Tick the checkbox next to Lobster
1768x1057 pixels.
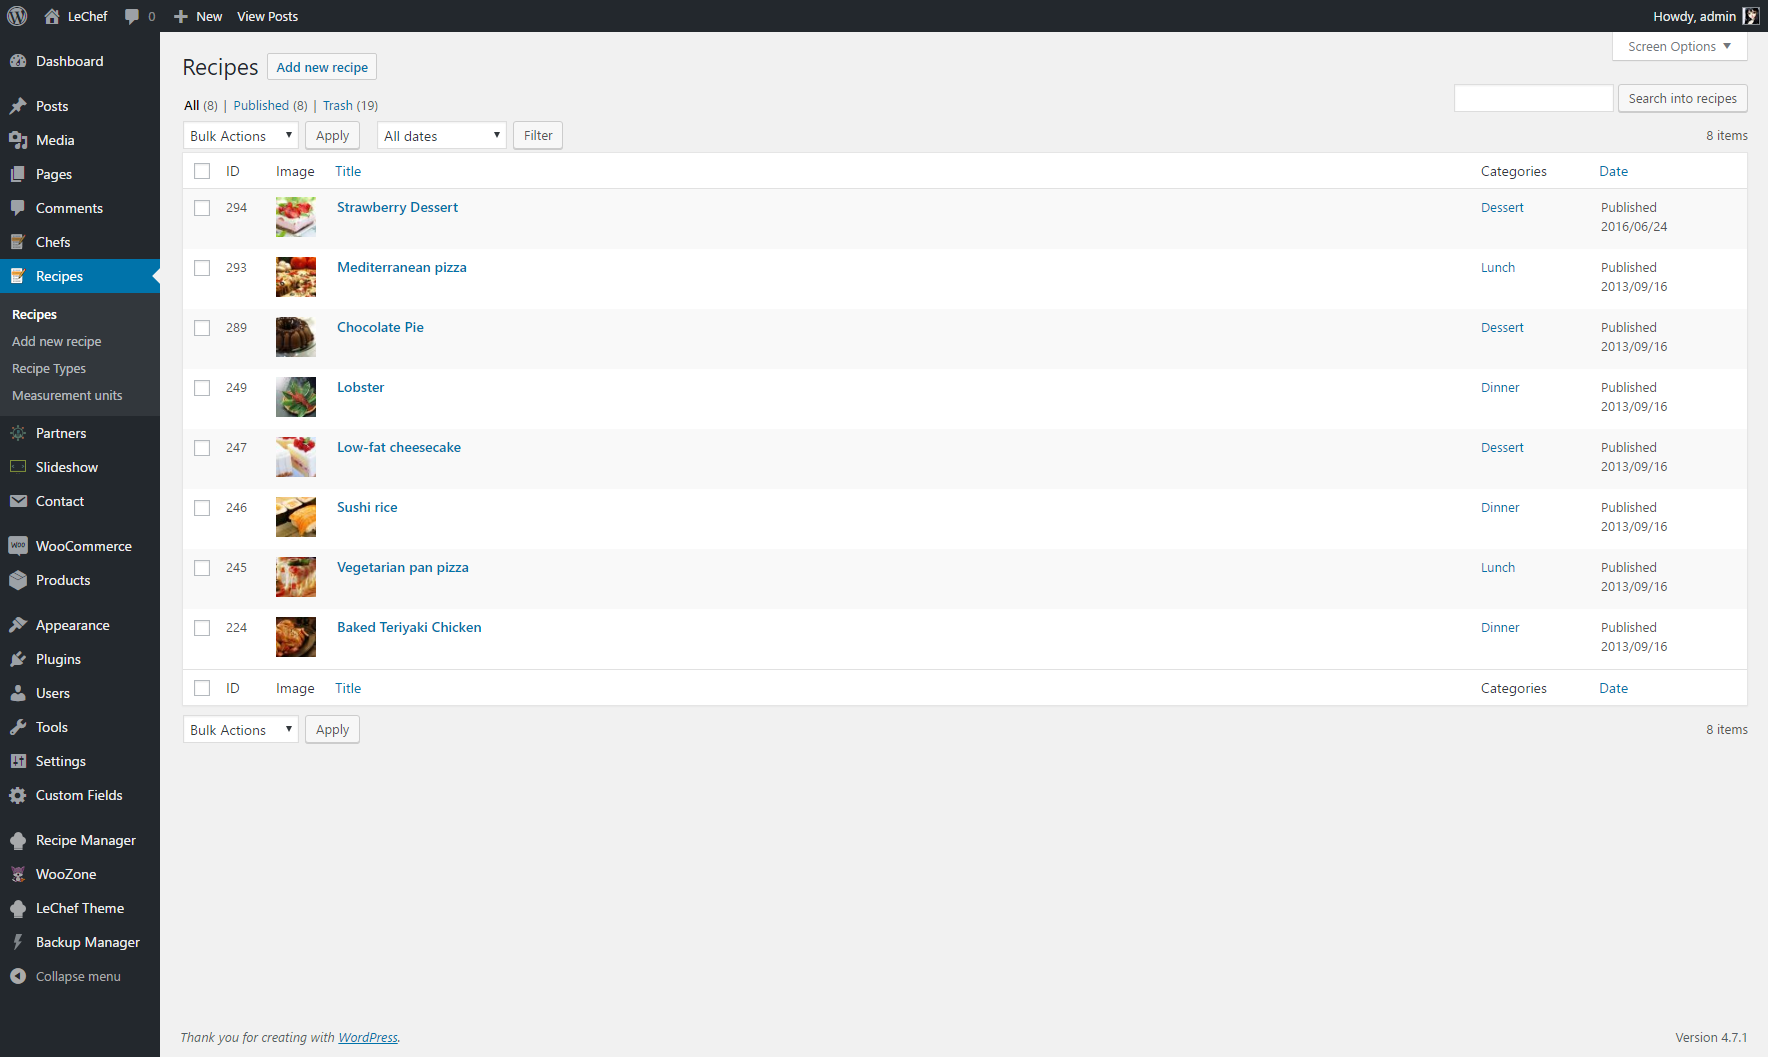[202, 388]
